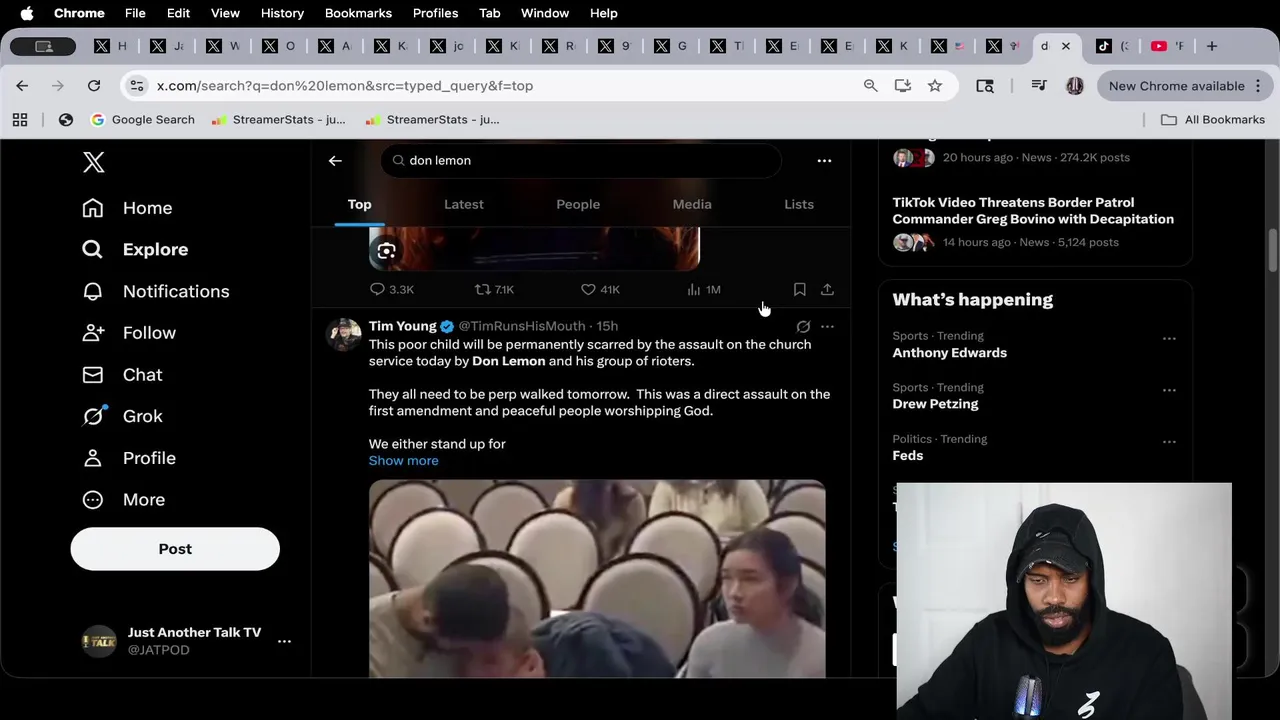Screen dimensions: 1280x720
Task: Click Chrome back navigation arrow
Action: click(22, 86)
